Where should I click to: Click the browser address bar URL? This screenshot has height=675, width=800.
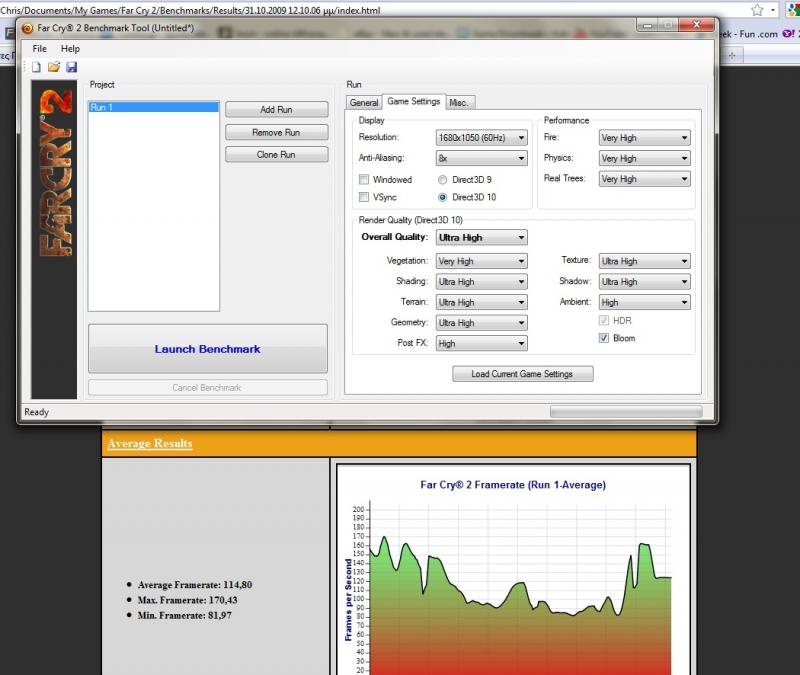click(x=190, y=10)
